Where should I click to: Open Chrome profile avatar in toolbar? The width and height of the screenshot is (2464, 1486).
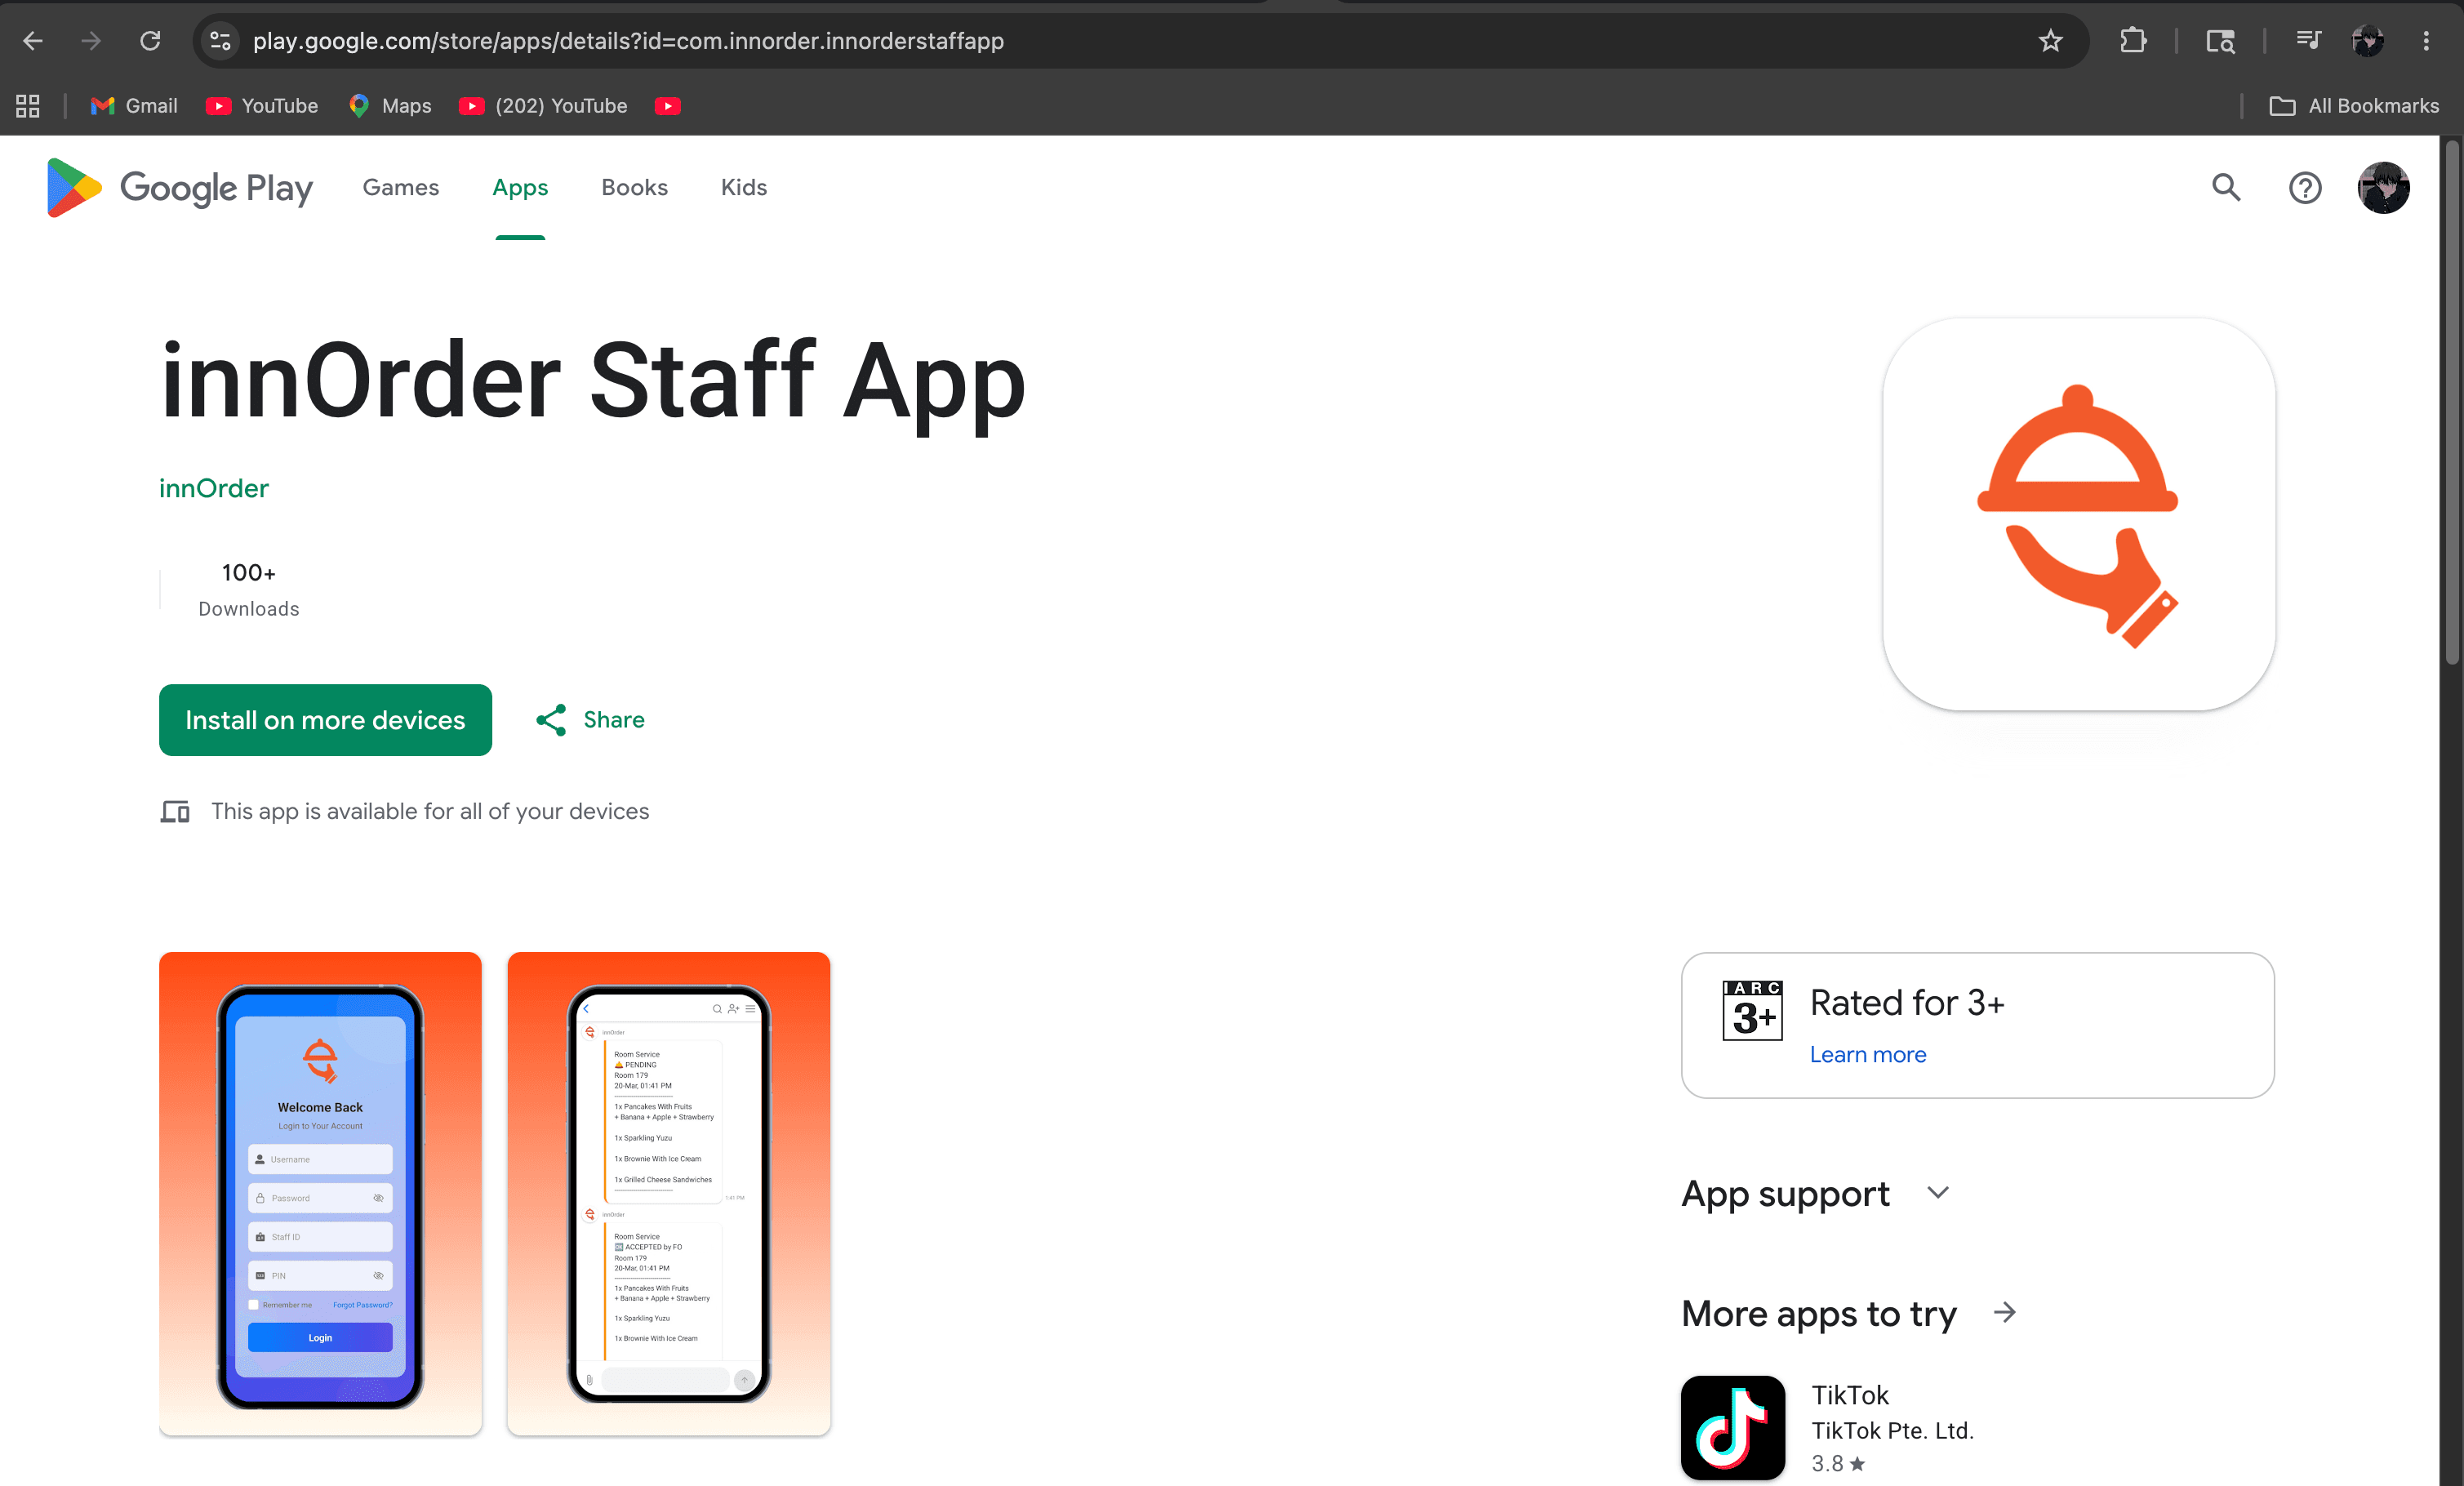tap(2367, 41)
